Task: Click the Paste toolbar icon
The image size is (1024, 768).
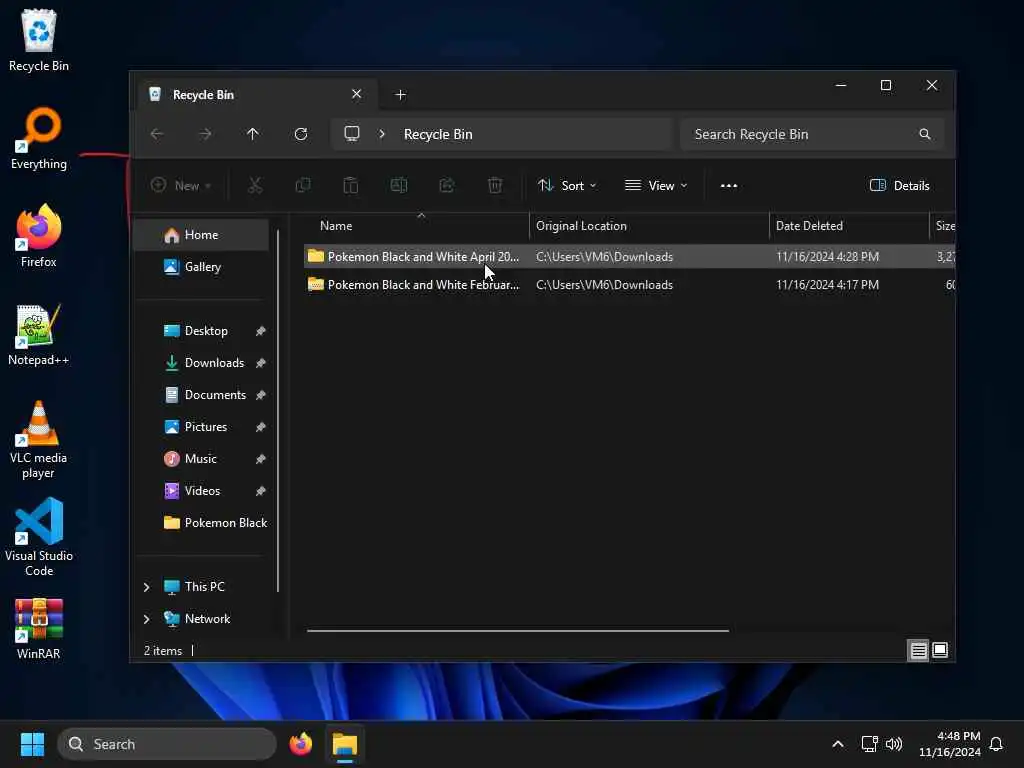Action: click(x=351, y=185)
